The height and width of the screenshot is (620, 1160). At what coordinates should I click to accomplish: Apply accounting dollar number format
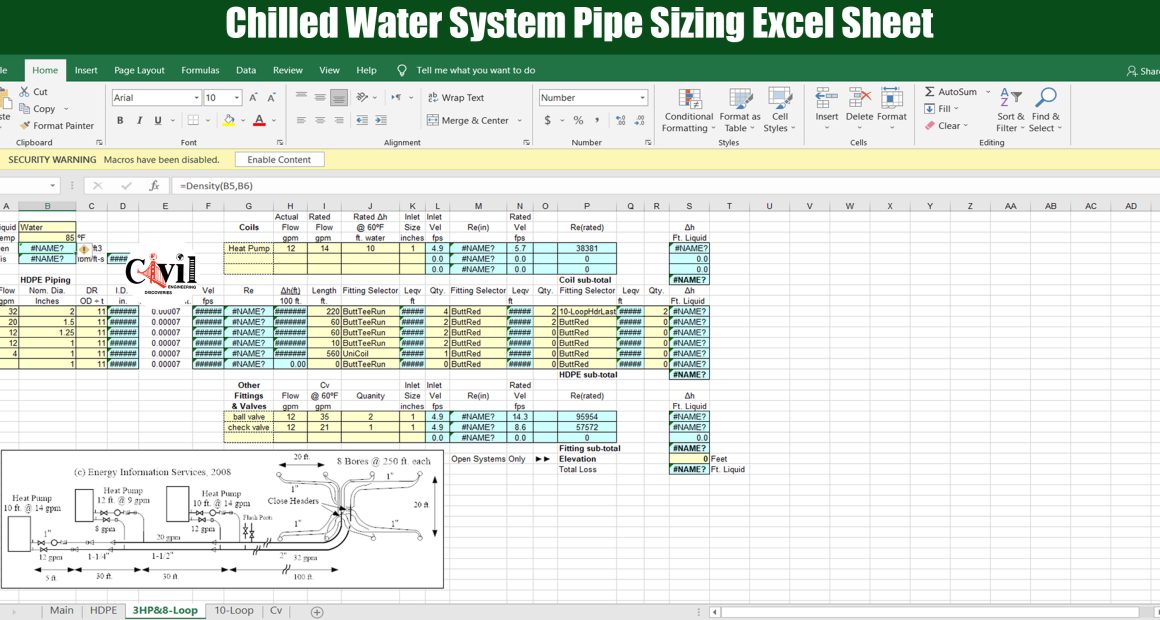[x=547, y=121]
